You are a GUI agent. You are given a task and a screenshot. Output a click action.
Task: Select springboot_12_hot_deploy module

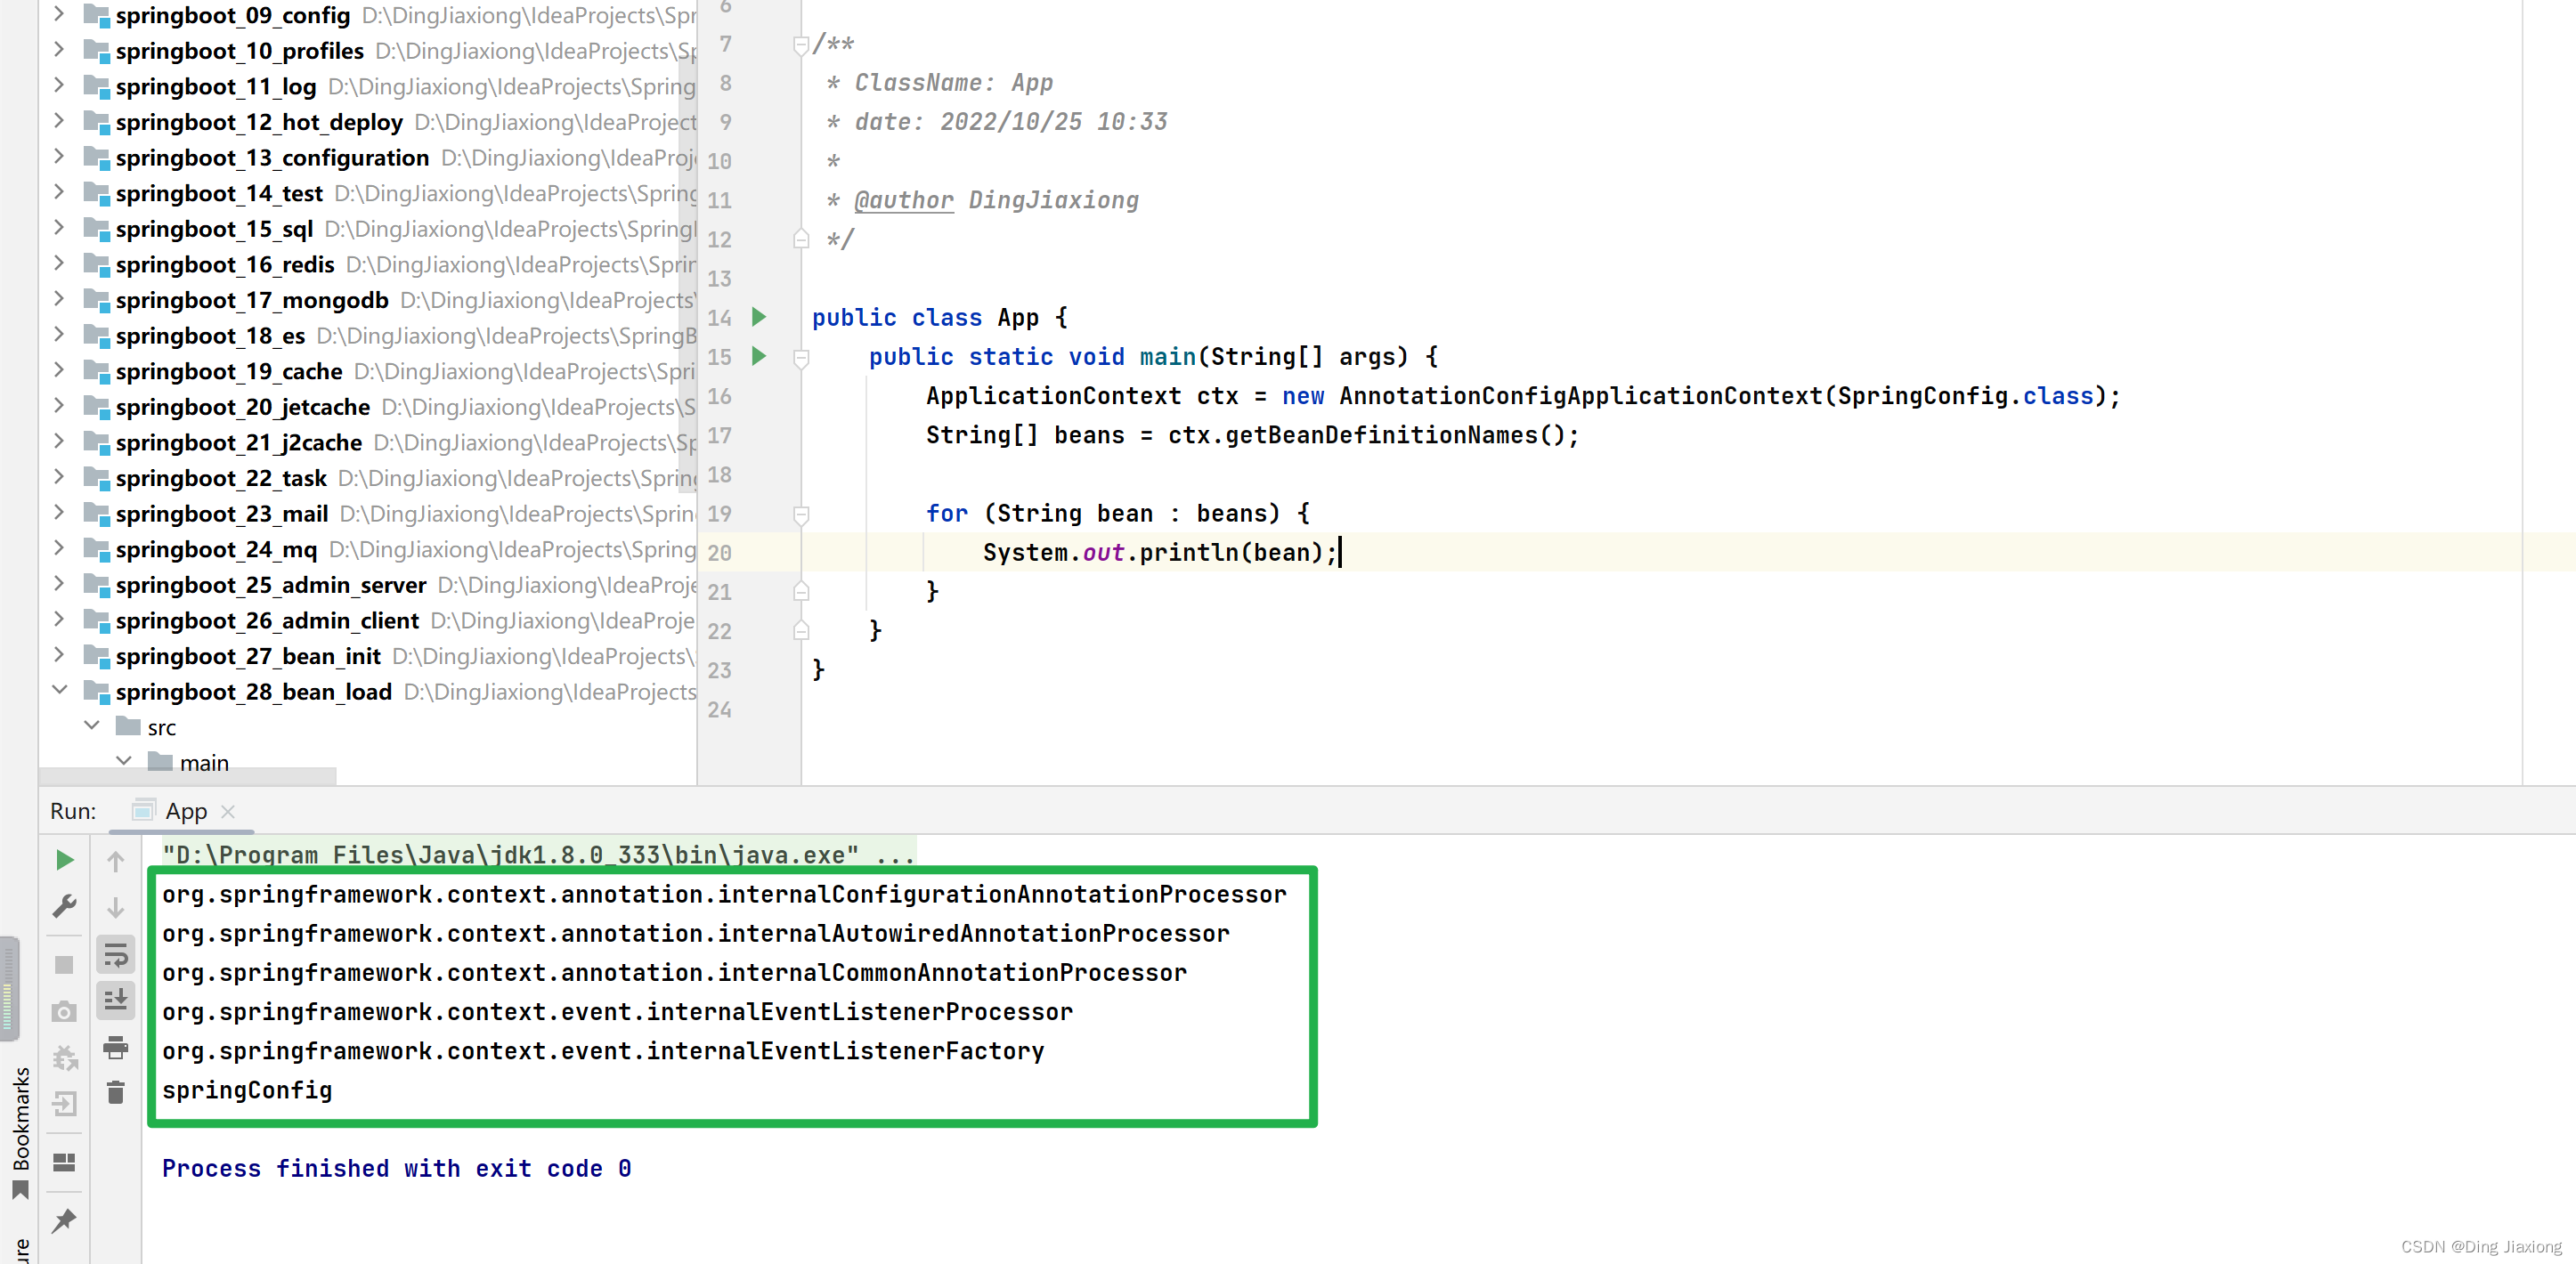coord(259,122)
